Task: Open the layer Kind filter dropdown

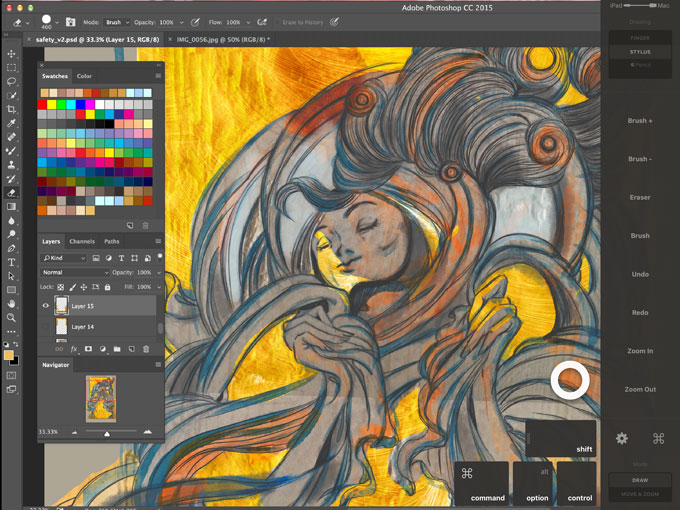Action: 64,258
